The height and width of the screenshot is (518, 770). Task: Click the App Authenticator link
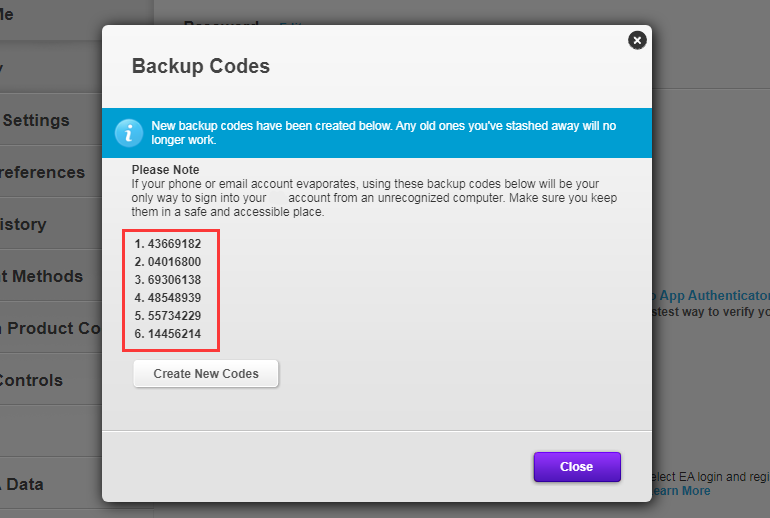coord(712,296)
